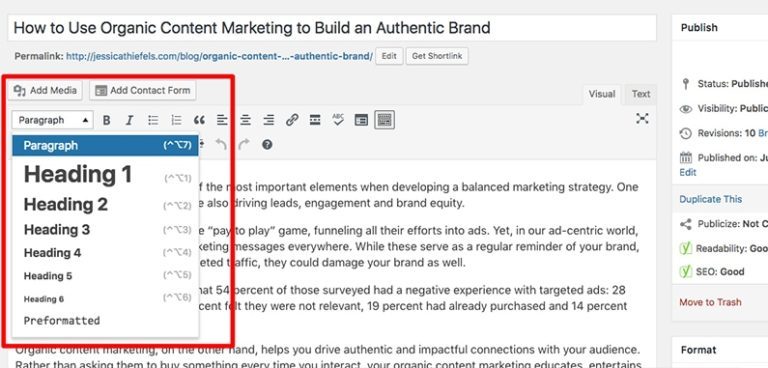Click the Get Shortlink button

click(437, 56)
